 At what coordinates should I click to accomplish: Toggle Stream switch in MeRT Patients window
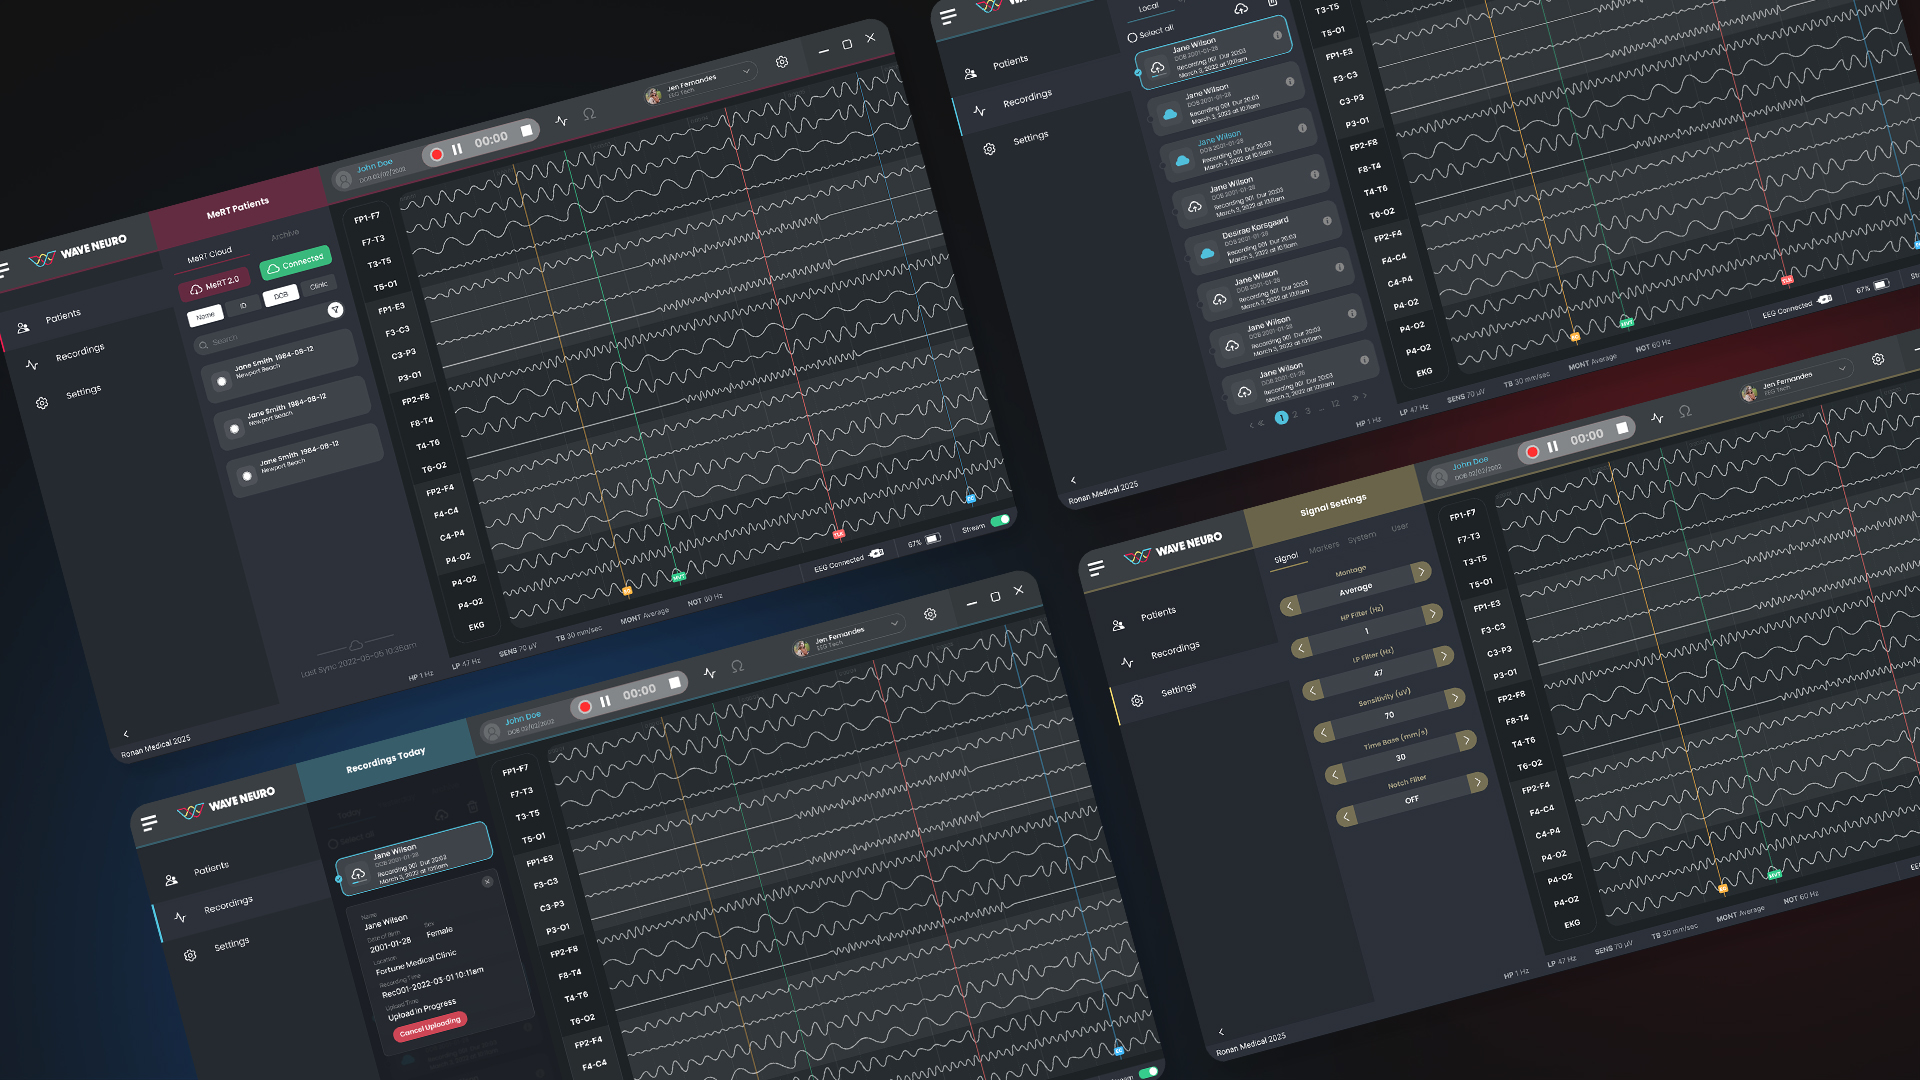click(x=1000, y=521)
